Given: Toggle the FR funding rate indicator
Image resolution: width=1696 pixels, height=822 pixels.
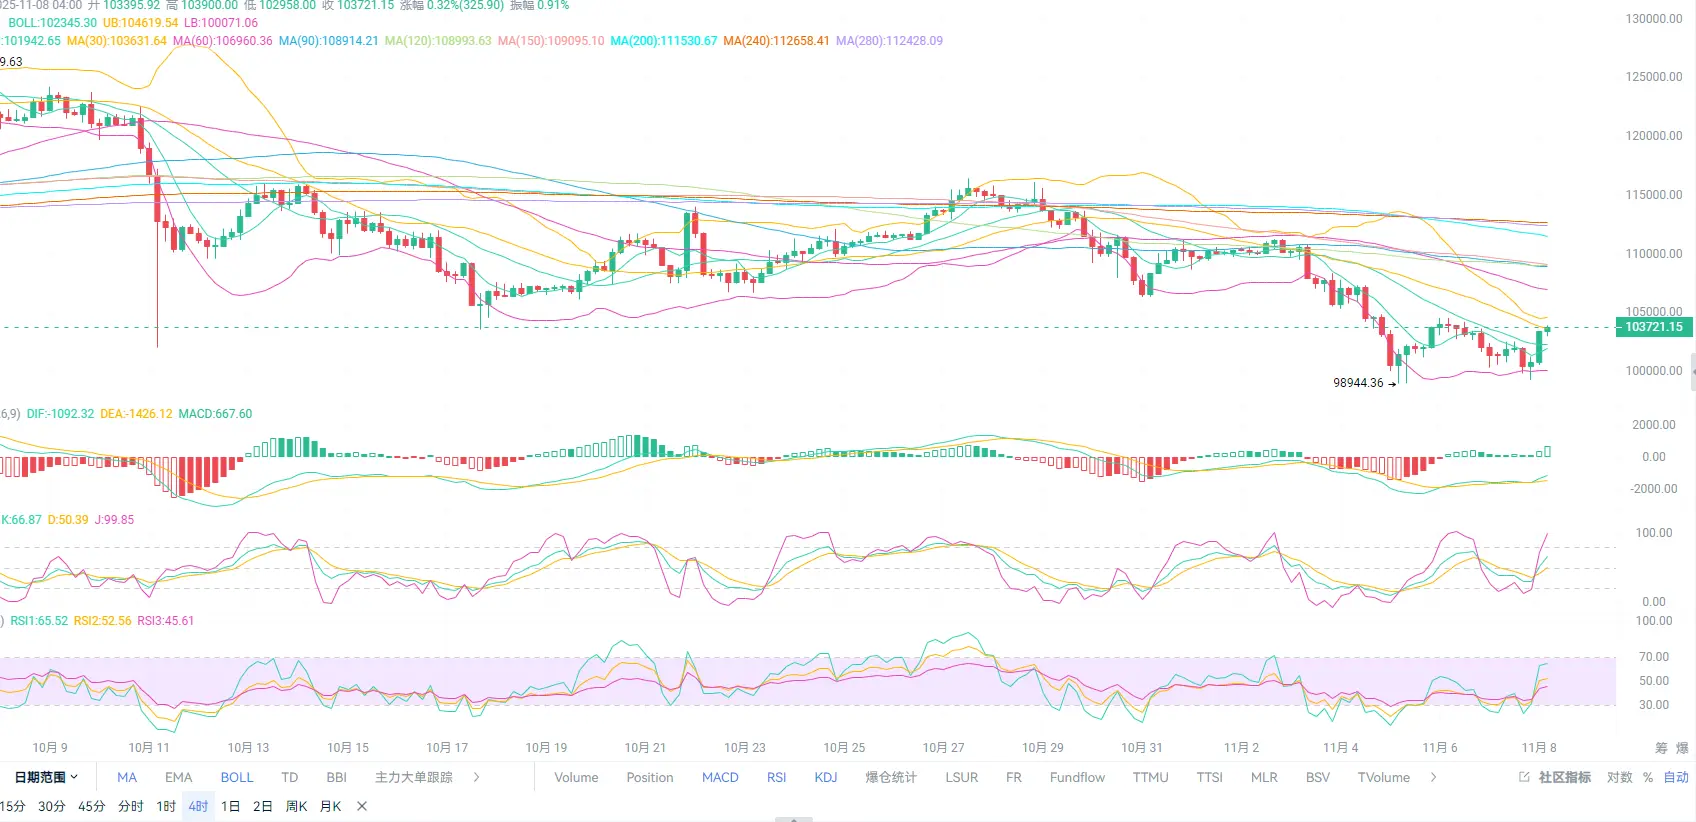Looking at the screenshot, I should coord(1014,777).
